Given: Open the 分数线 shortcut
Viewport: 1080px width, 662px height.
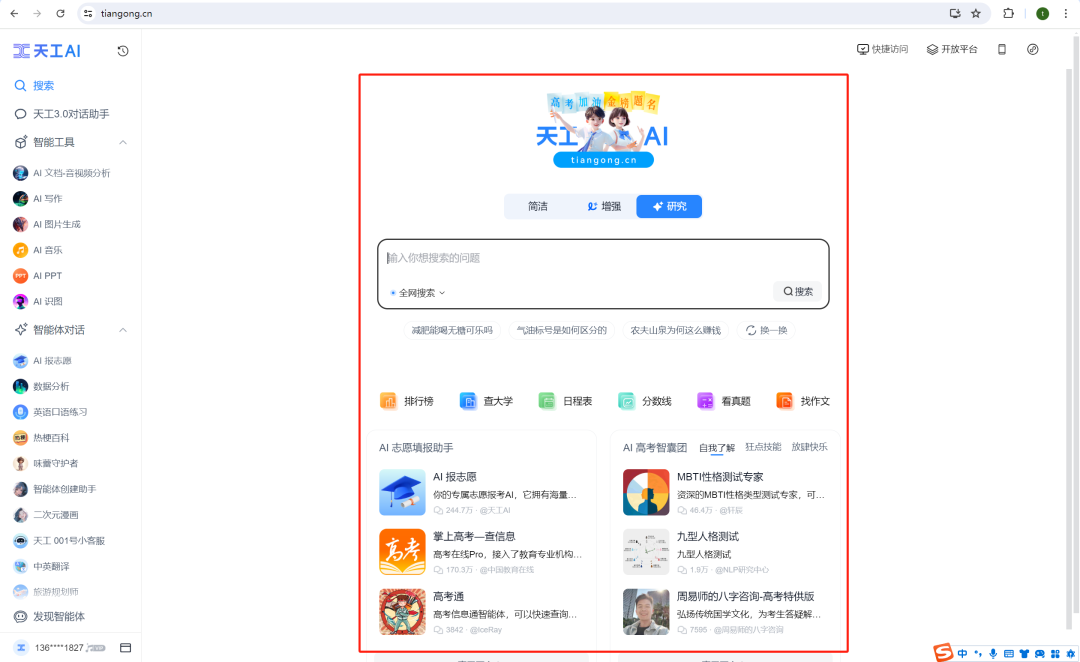Looking at the screenshot, I should pos(645,401).
